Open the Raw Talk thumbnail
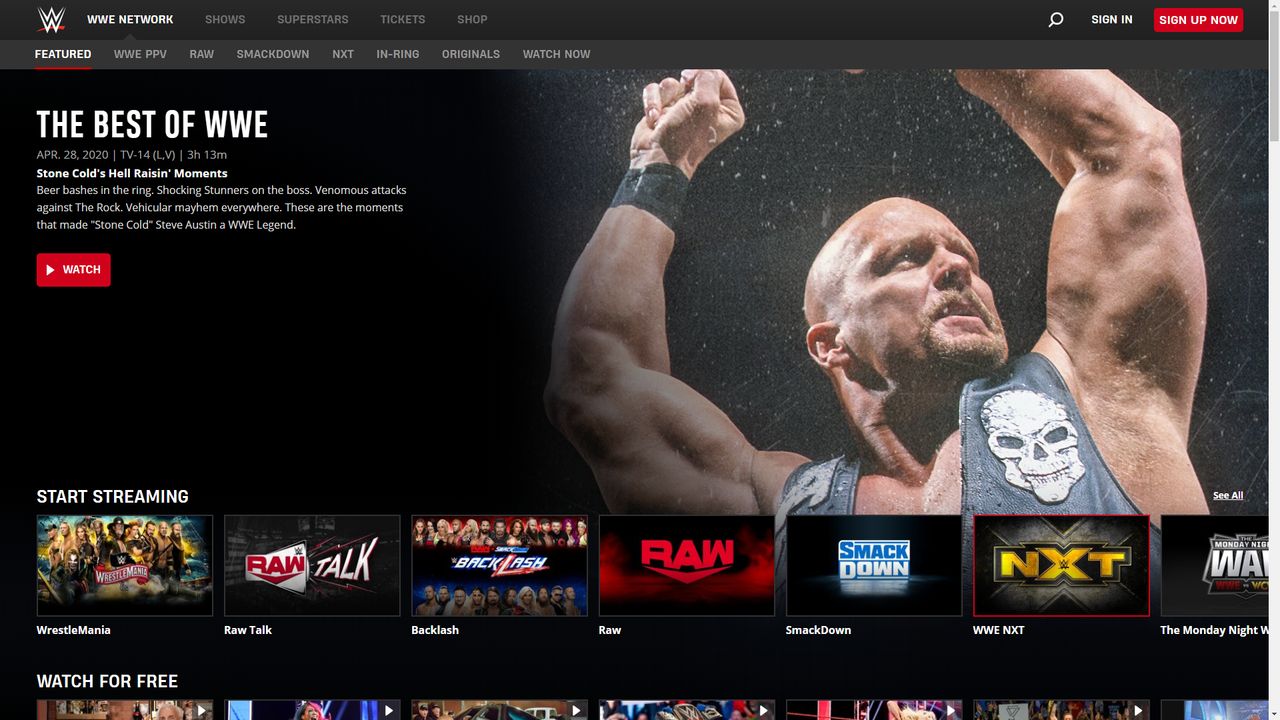This screenshot has width=1280, height=720. pyautogui.click(x=312, y=565)
